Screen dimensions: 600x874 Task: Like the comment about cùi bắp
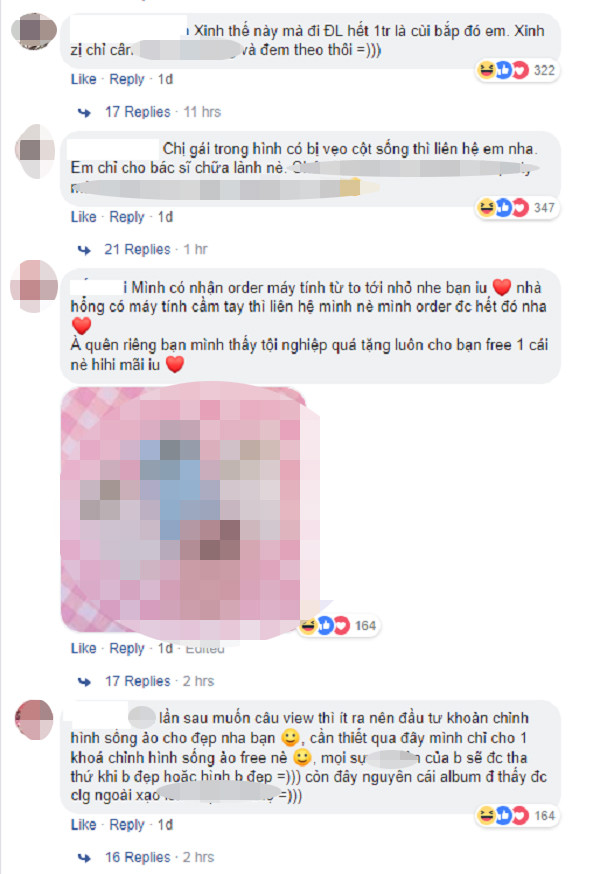point(84,79)
